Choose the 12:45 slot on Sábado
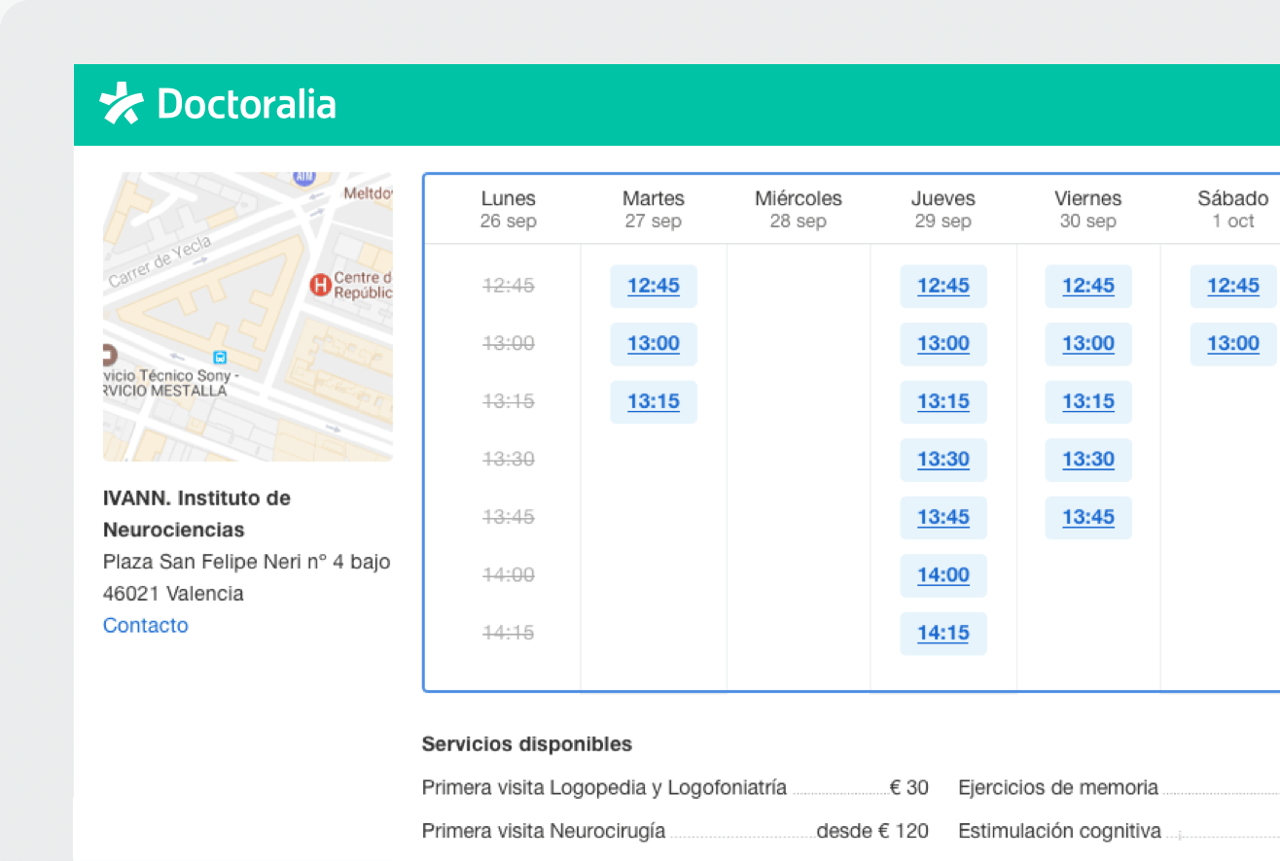 (x=1233, y=286)
